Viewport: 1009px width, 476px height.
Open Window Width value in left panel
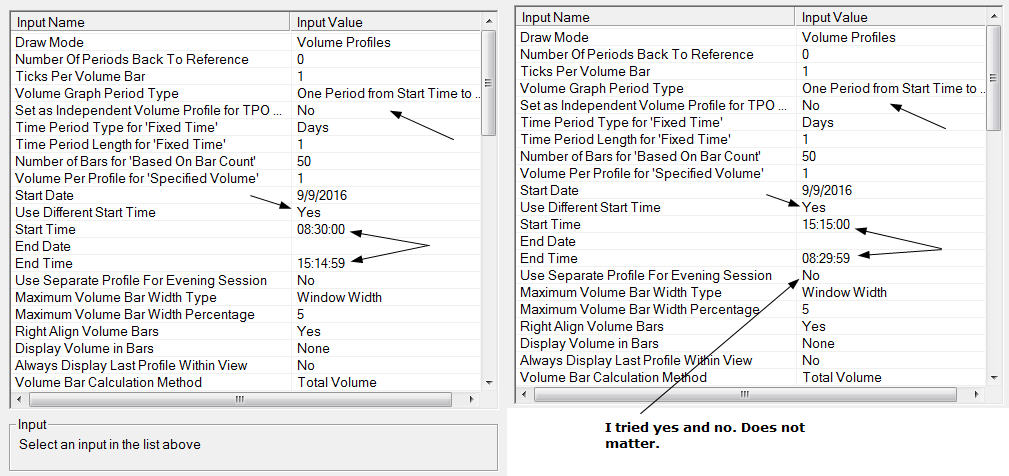[339, 297]
